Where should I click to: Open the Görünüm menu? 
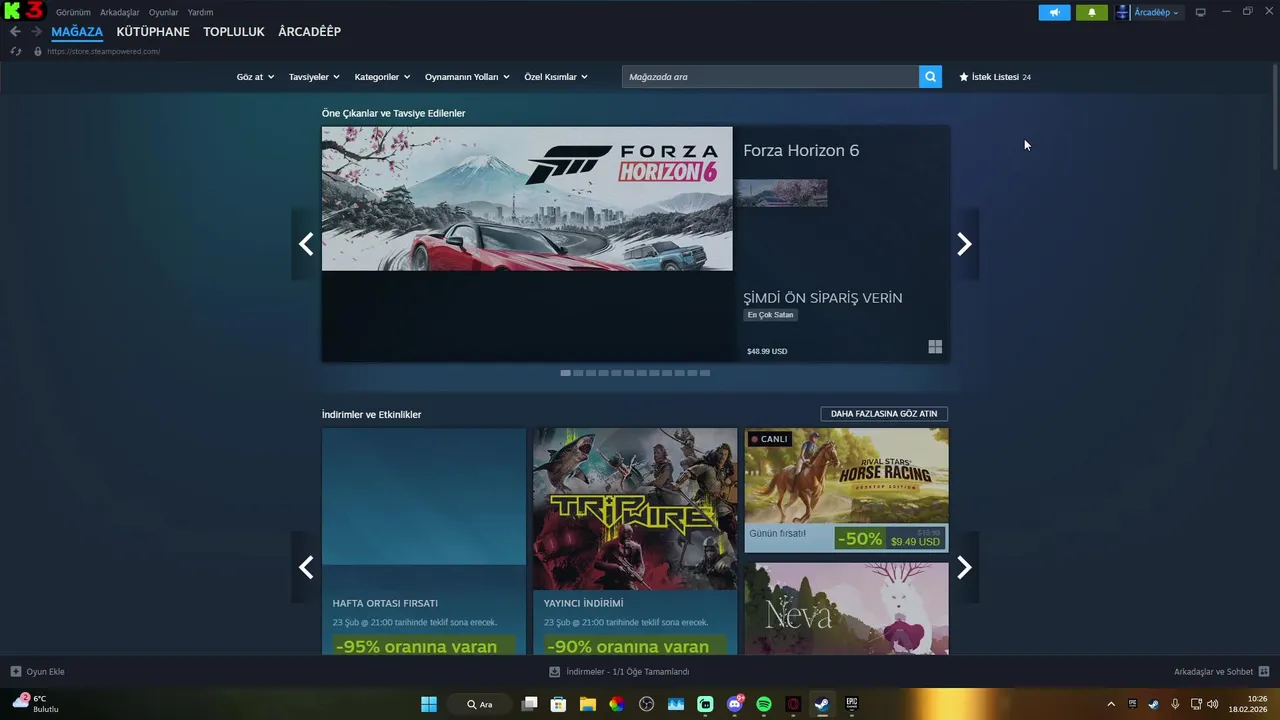tap(73, 12)
